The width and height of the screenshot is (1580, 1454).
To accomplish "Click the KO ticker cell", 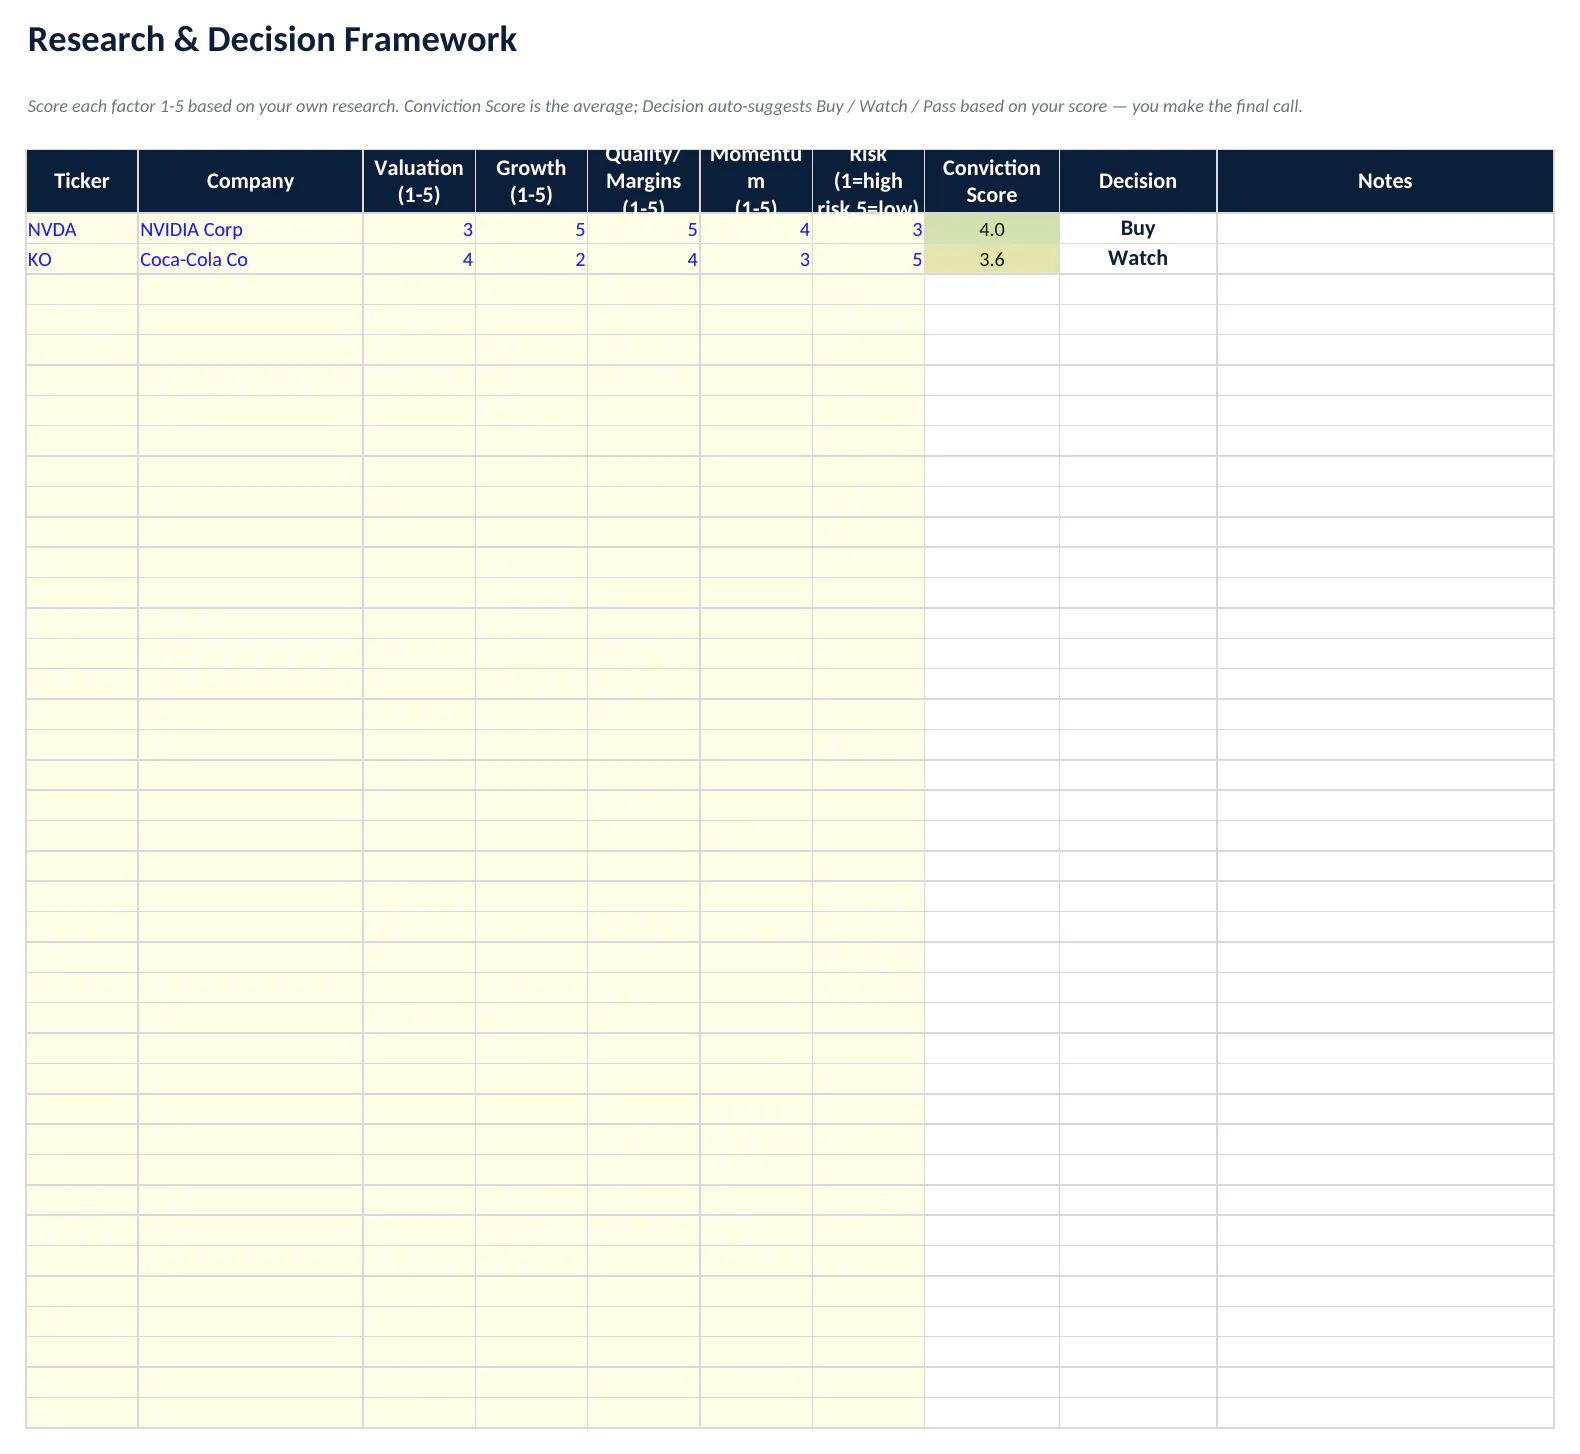I will coord(82,259).
